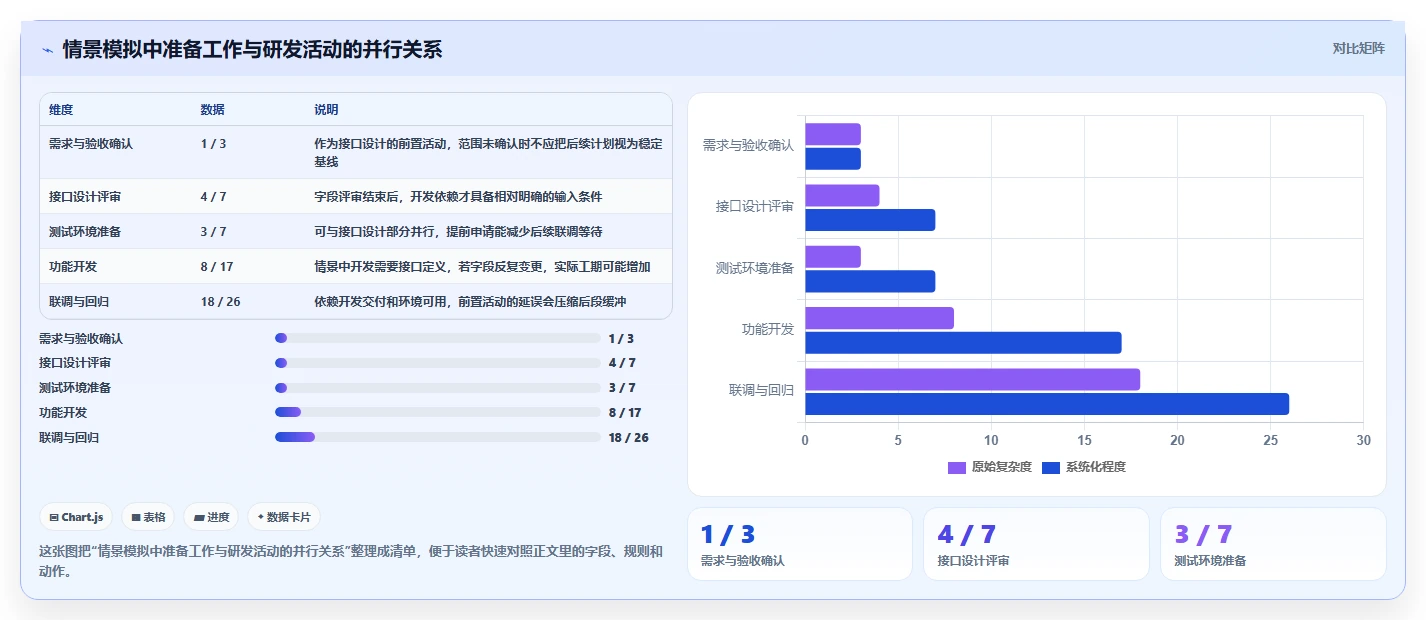Click the 数据 table column header
This screenshot has width=1426, height=620.
tap(212, 110)
